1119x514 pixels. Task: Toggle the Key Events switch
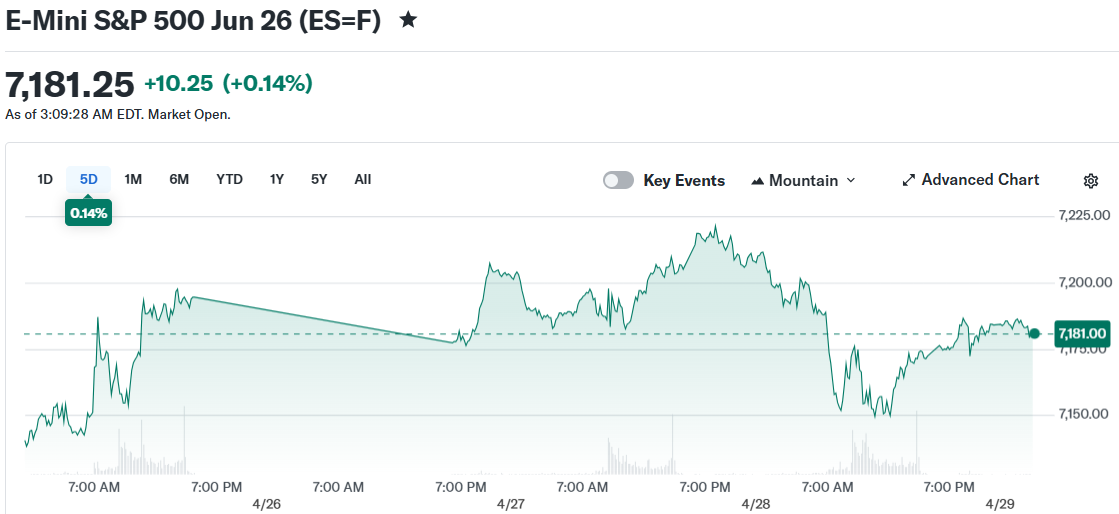(x=618, y=180)
